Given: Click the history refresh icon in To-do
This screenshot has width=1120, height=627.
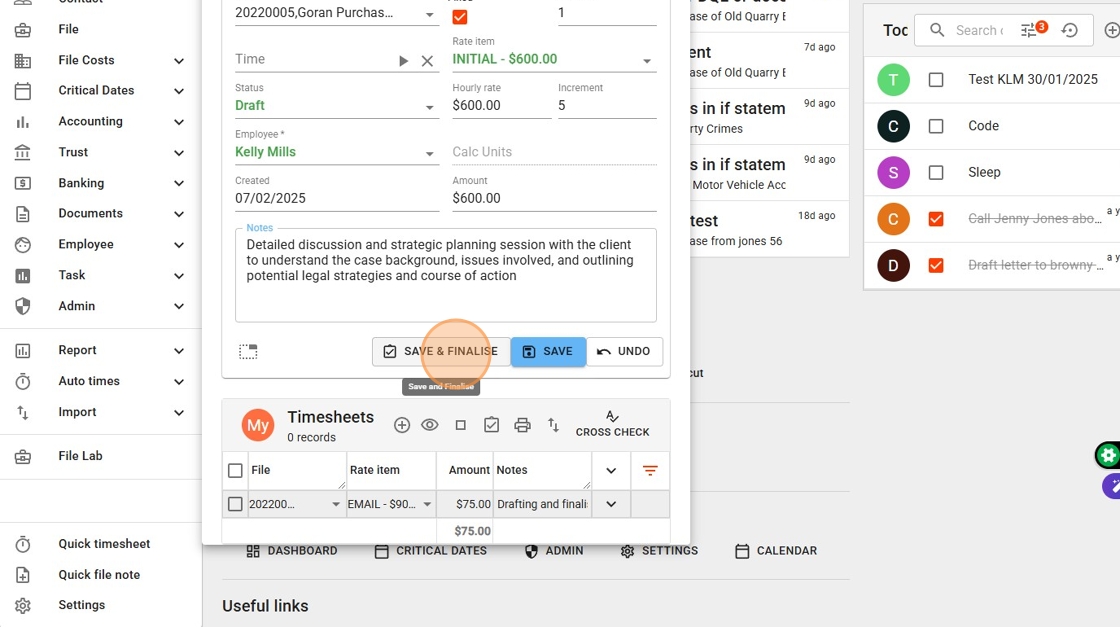Looking at the screenshot, I should (1069, 30).
